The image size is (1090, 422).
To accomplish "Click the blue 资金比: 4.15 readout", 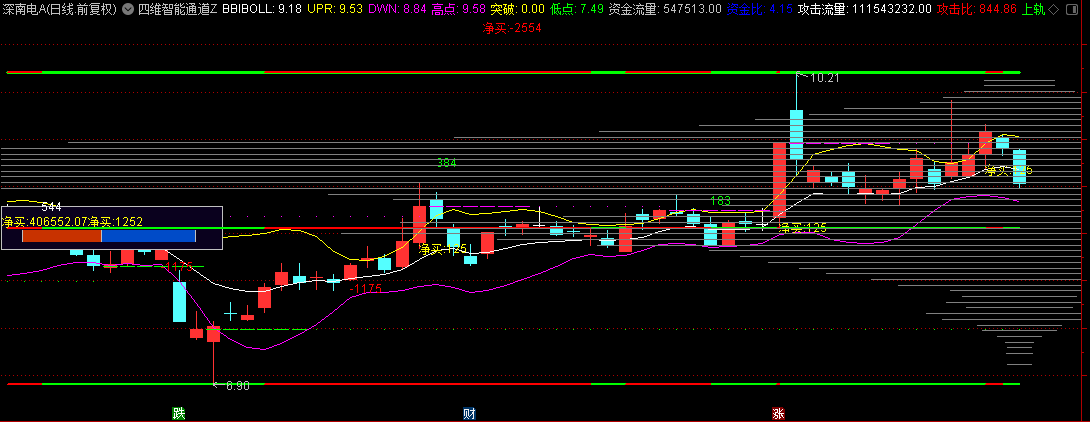I will pos(759,9).
